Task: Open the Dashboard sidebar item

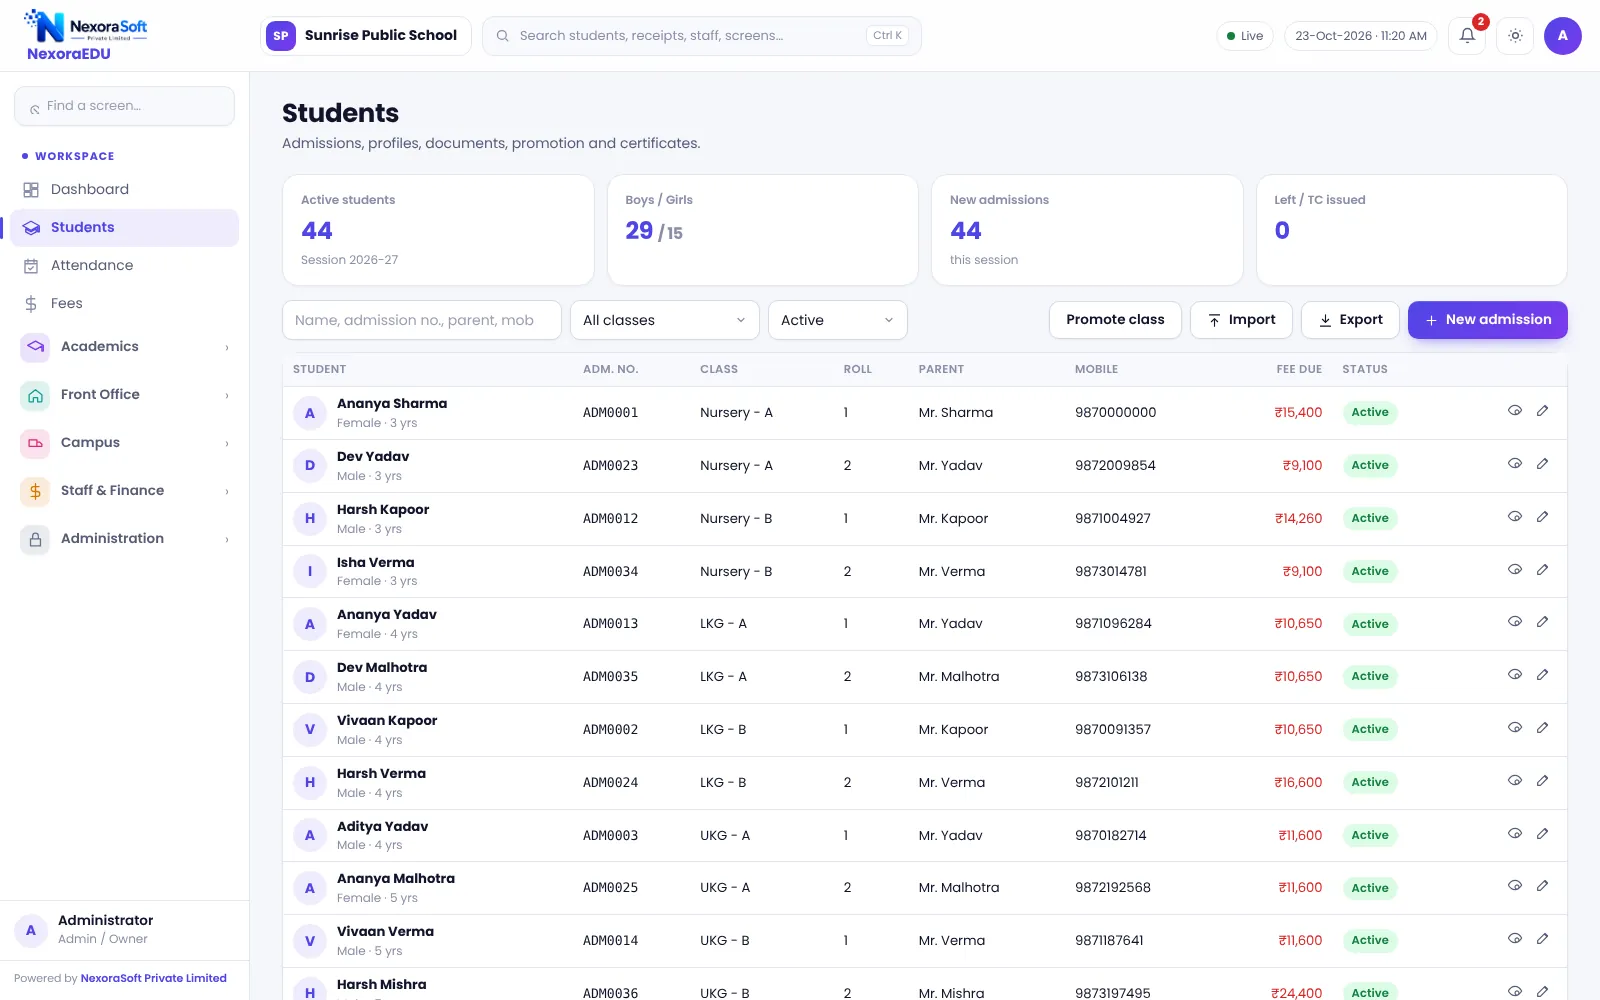Action: pos(125,190)
